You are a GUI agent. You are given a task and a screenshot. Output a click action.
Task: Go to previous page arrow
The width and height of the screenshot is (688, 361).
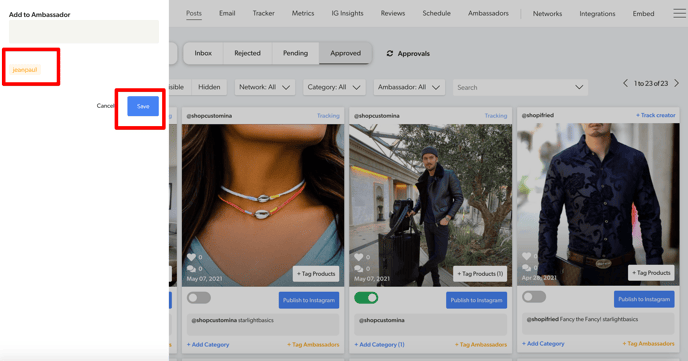[625, 83]
